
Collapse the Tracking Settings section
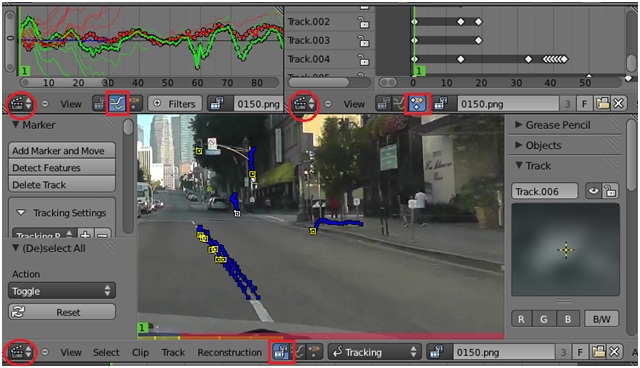click(21, 213)
